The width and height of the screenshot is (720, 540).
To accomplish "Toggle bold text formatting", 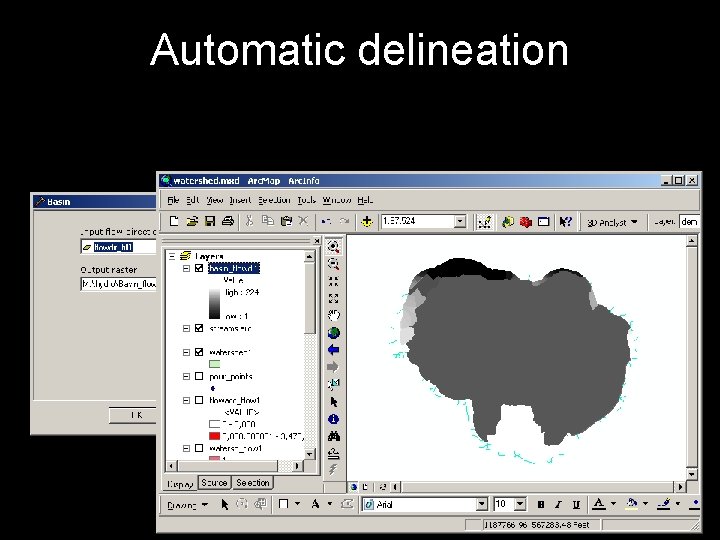I will pyautogui.click(x=541, y=505).
